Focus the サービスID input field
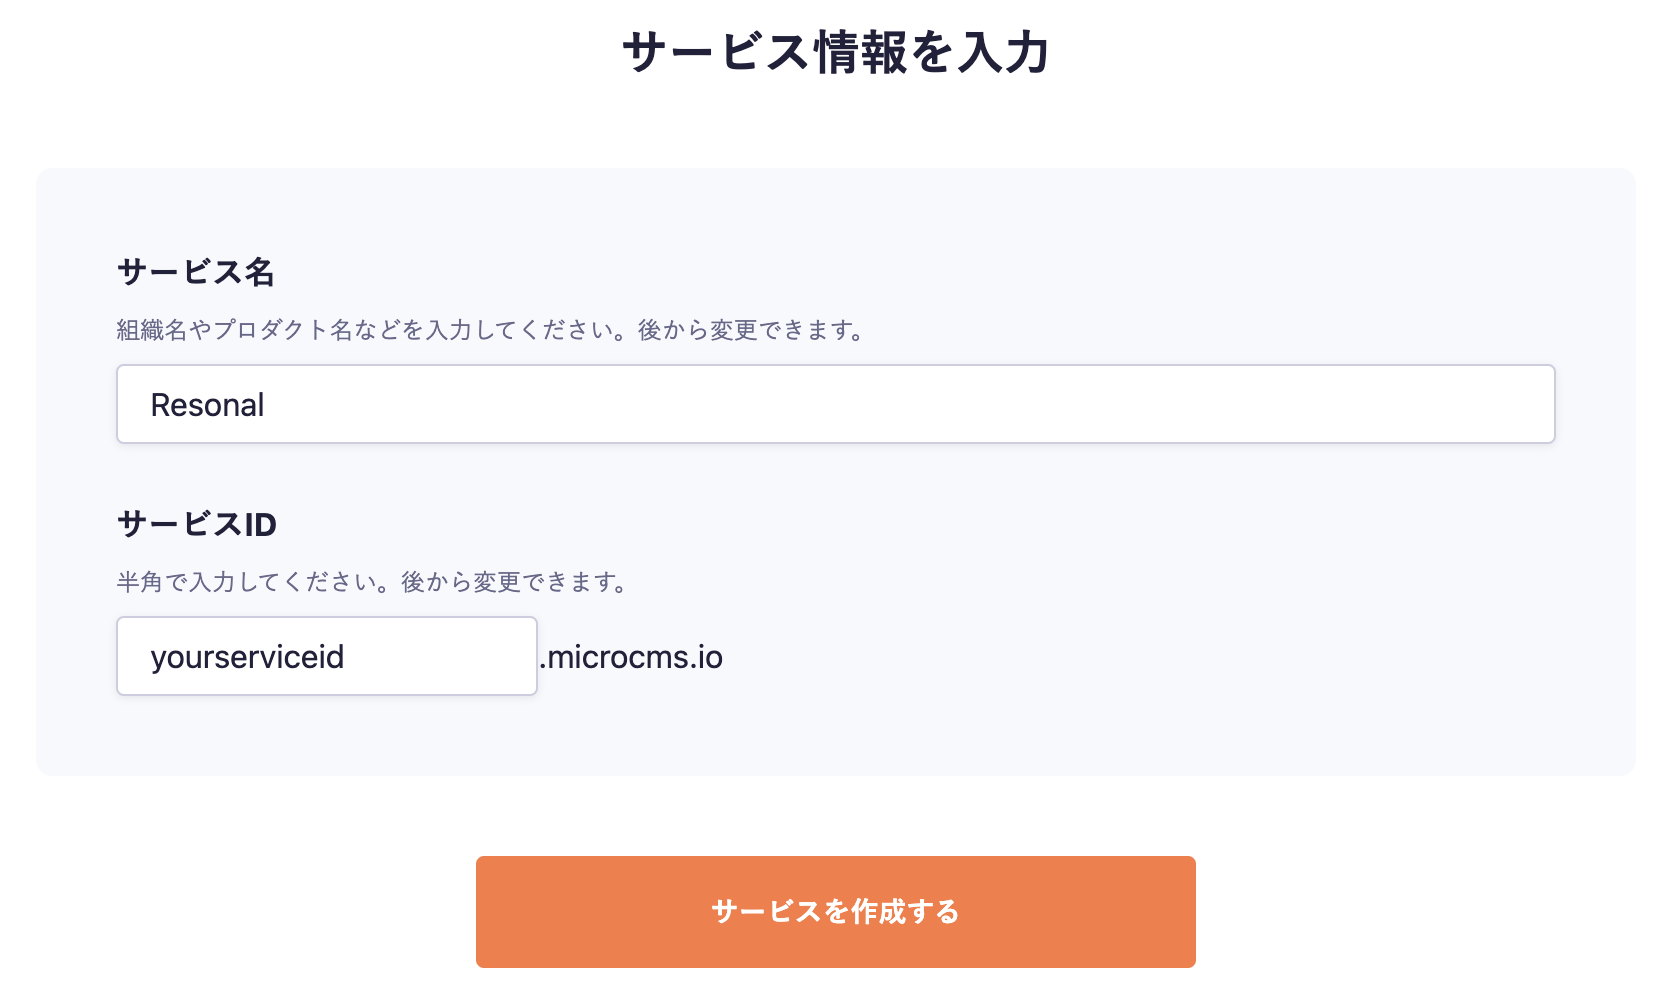Viewport: 1666px width, 994px height. pyautogui.click(x=326, y=656)
